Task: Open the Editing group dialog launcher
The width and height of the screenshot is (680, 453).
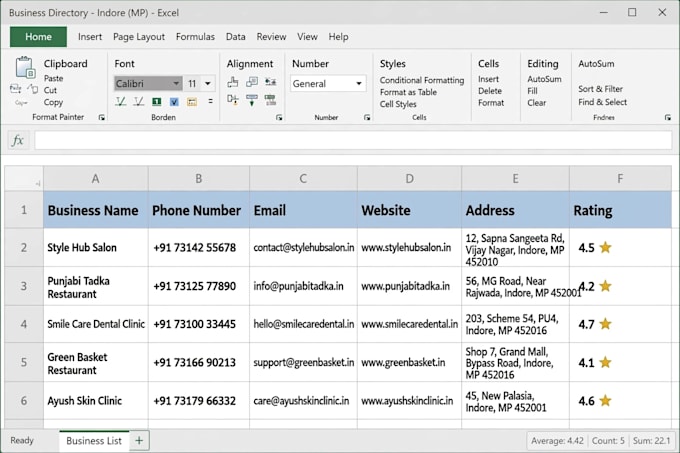Action: tap(668, 117)
